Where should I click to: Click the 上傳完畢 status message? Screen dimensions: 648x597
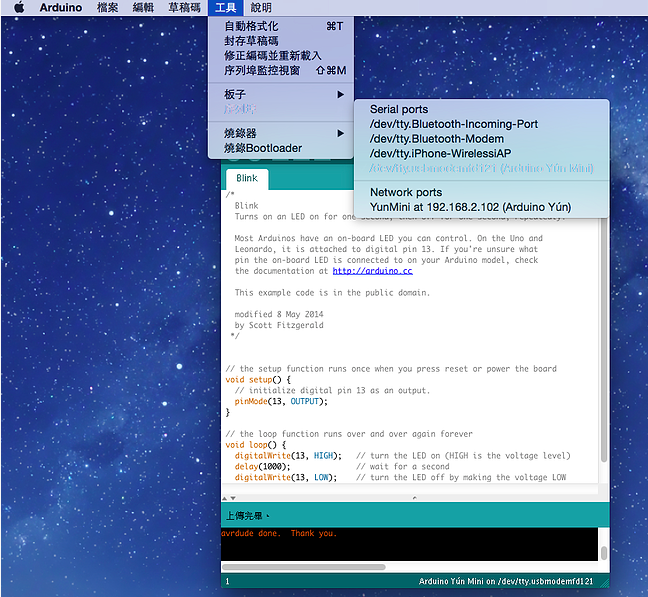(x=247, y=516)
